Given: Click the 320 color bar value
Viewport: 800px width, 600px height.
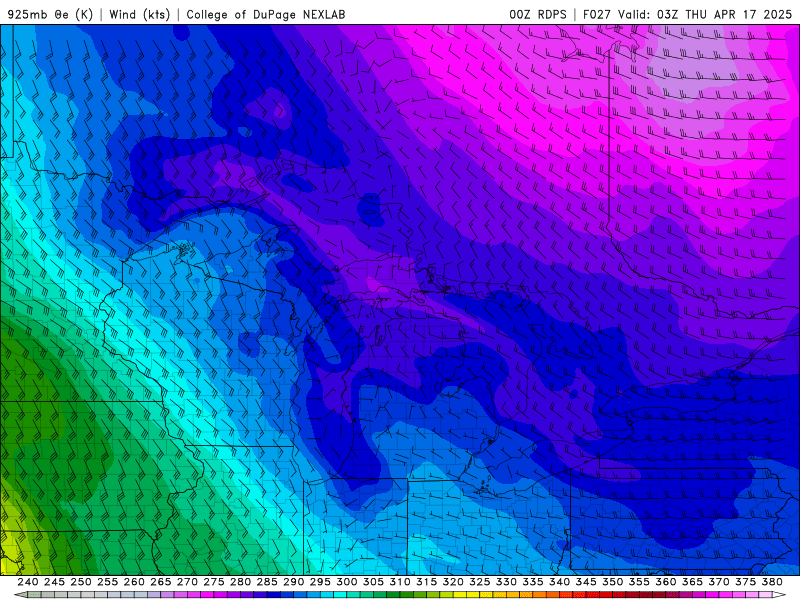Looking at the screenshot, I should click(453, 582).
